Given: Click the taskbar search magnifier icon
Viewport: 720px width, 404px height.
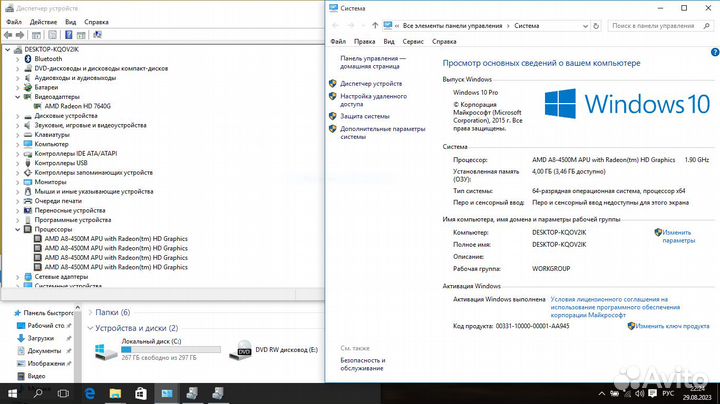Looking at the screenshot, I should click(x=38, y=393).
